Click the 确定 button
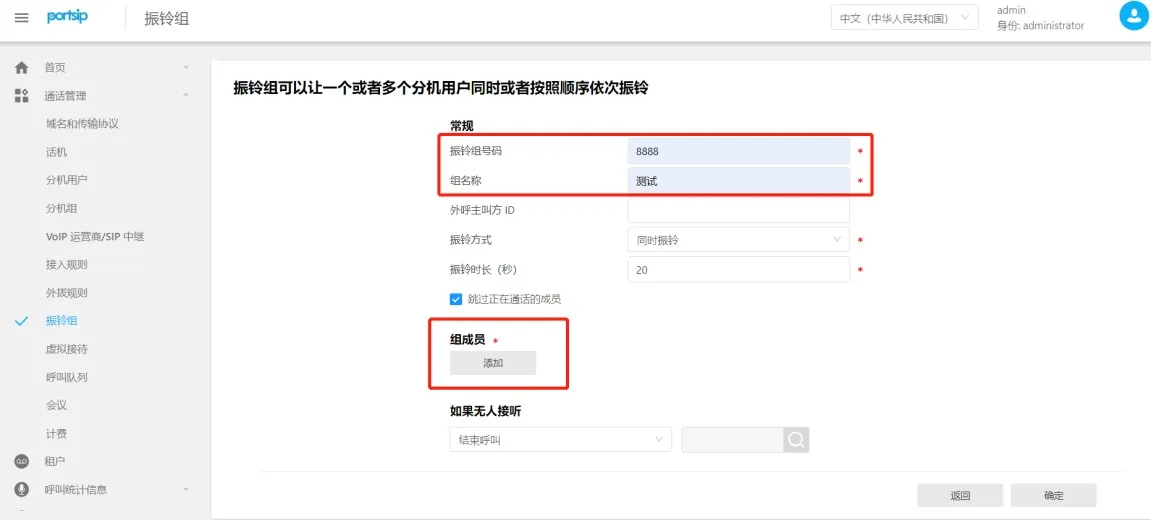Screen dimensions: 1151x520 click(1053, 495)
